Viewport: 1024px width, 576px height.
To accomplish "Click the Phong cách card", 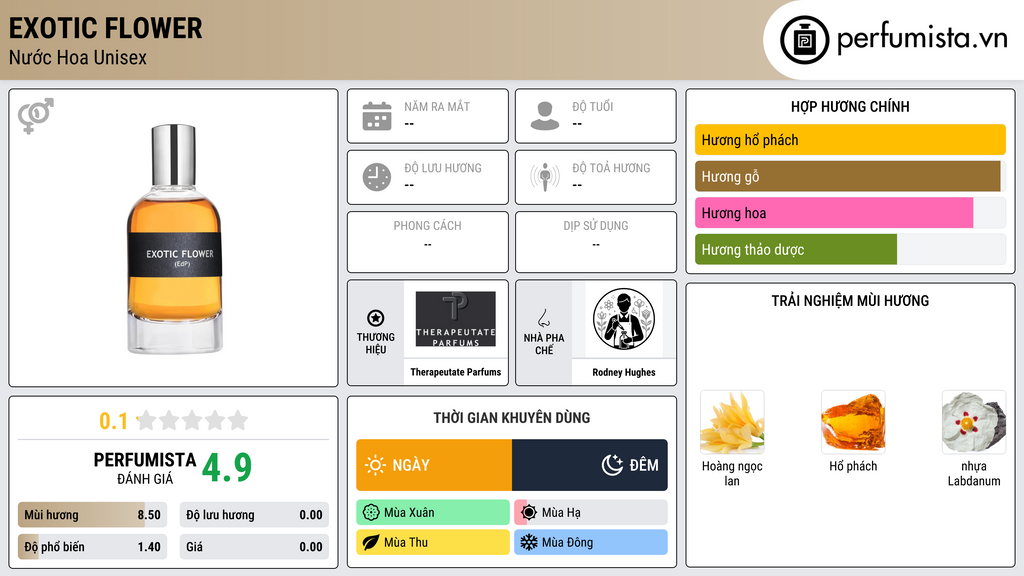I will (428, 242).
